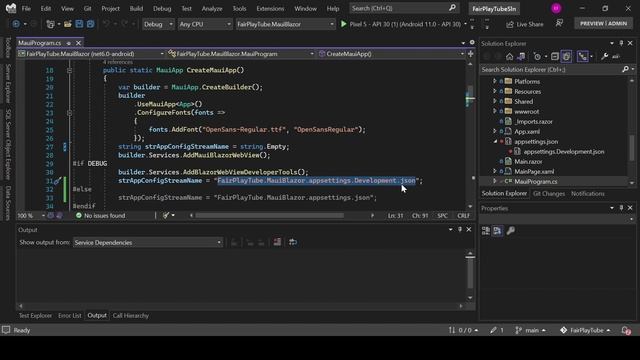Toggle auto-hide pin on Properties panel
Screen dimensions: 640x360
(621, 208)
